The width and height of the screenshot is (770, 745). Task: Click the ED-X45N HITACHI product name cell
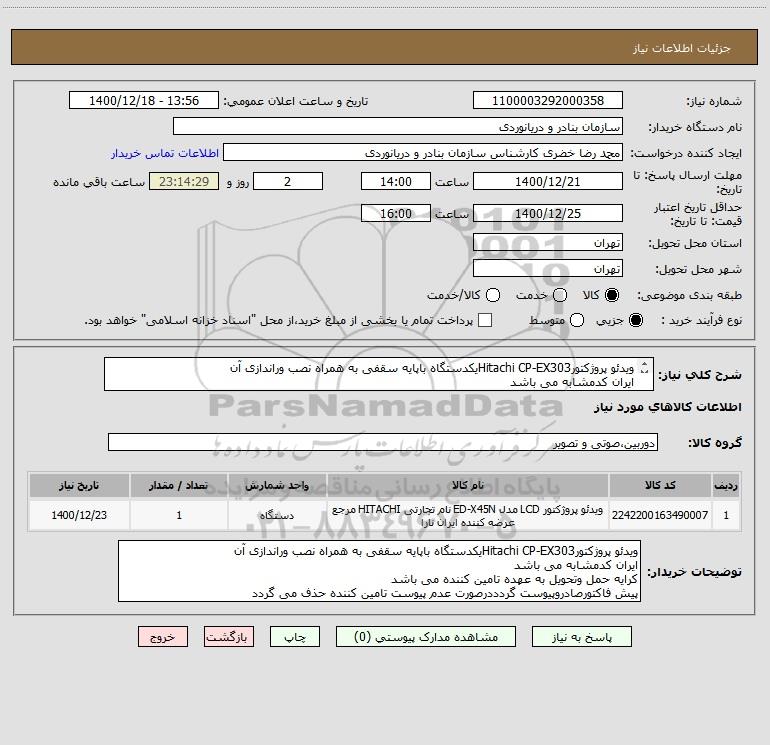pyautogui.click(x=468, y=515)
